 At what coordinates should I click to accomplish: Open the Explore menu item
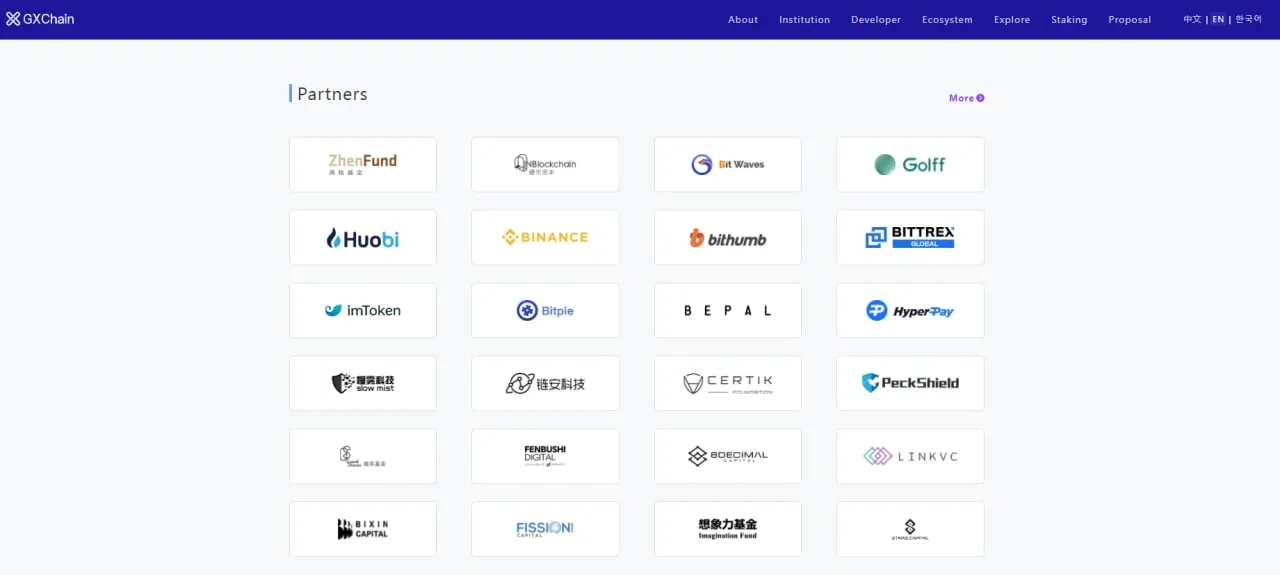pyautogui.click(x=1012, y=20)
